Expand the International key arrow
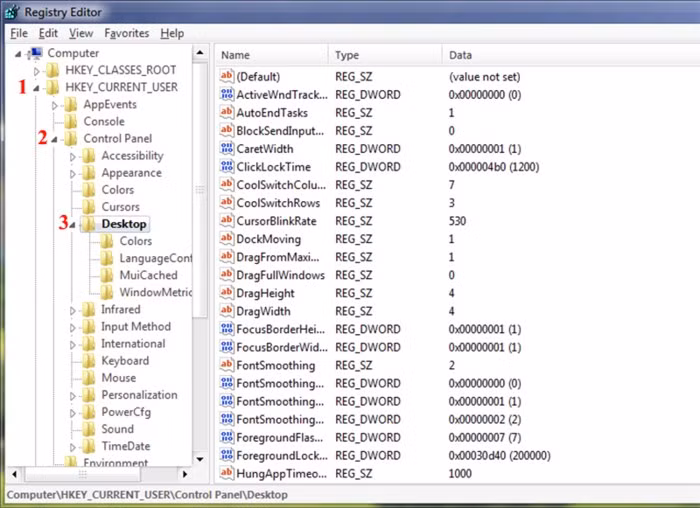This screenshot has height=508, width=700. click(x=73, y=343)
